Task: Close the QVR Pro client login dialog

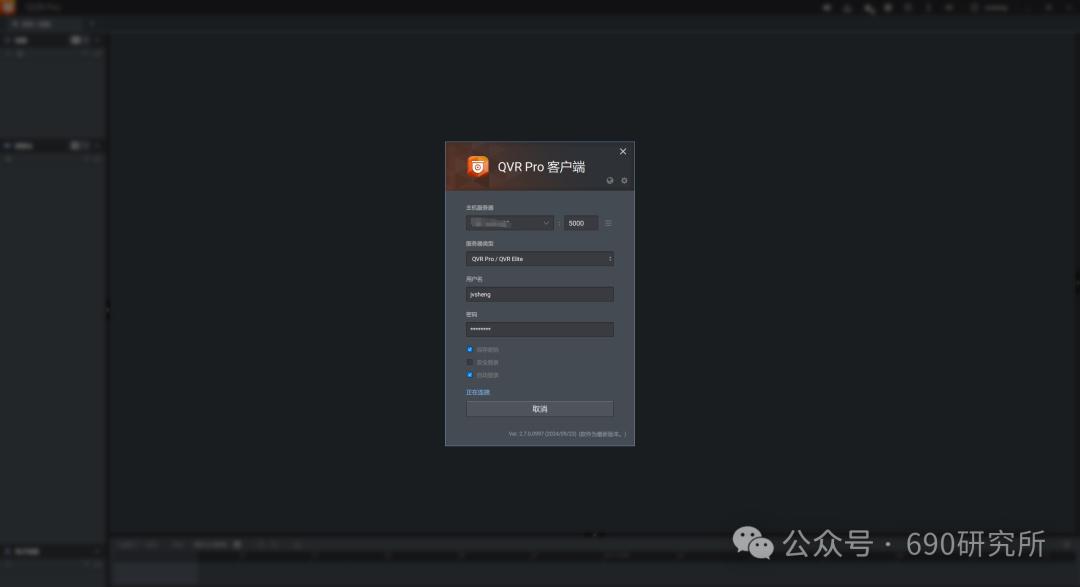Action: [x=623, y=152]
